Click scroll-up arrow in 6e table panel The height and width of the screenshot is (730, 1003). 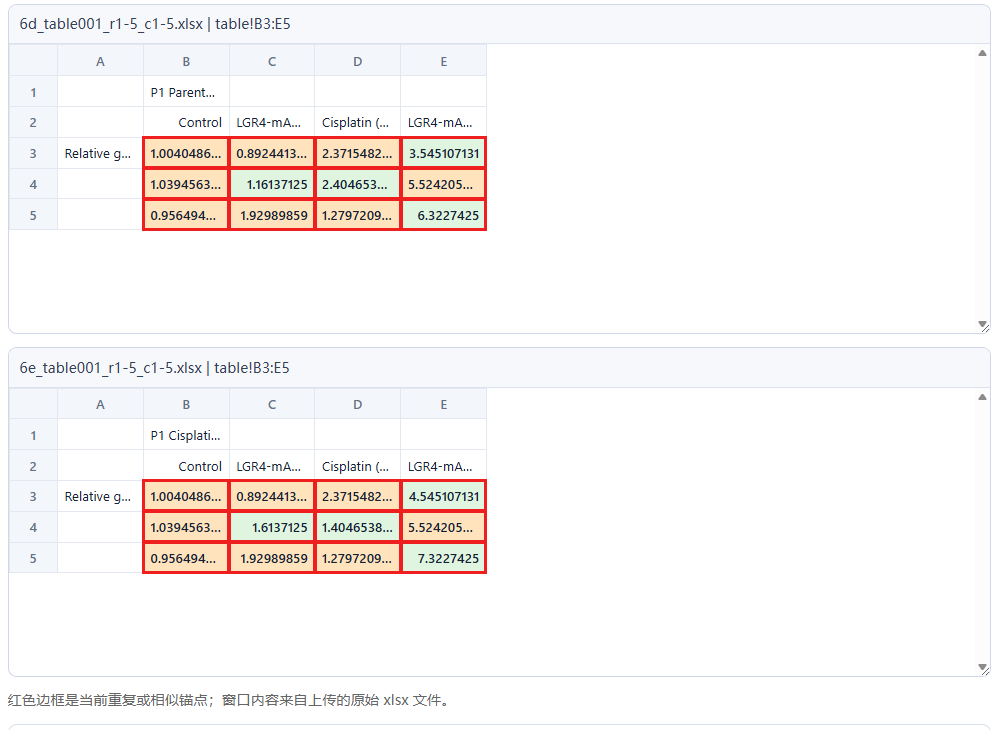pyautogui.click(x=983, y=397)
